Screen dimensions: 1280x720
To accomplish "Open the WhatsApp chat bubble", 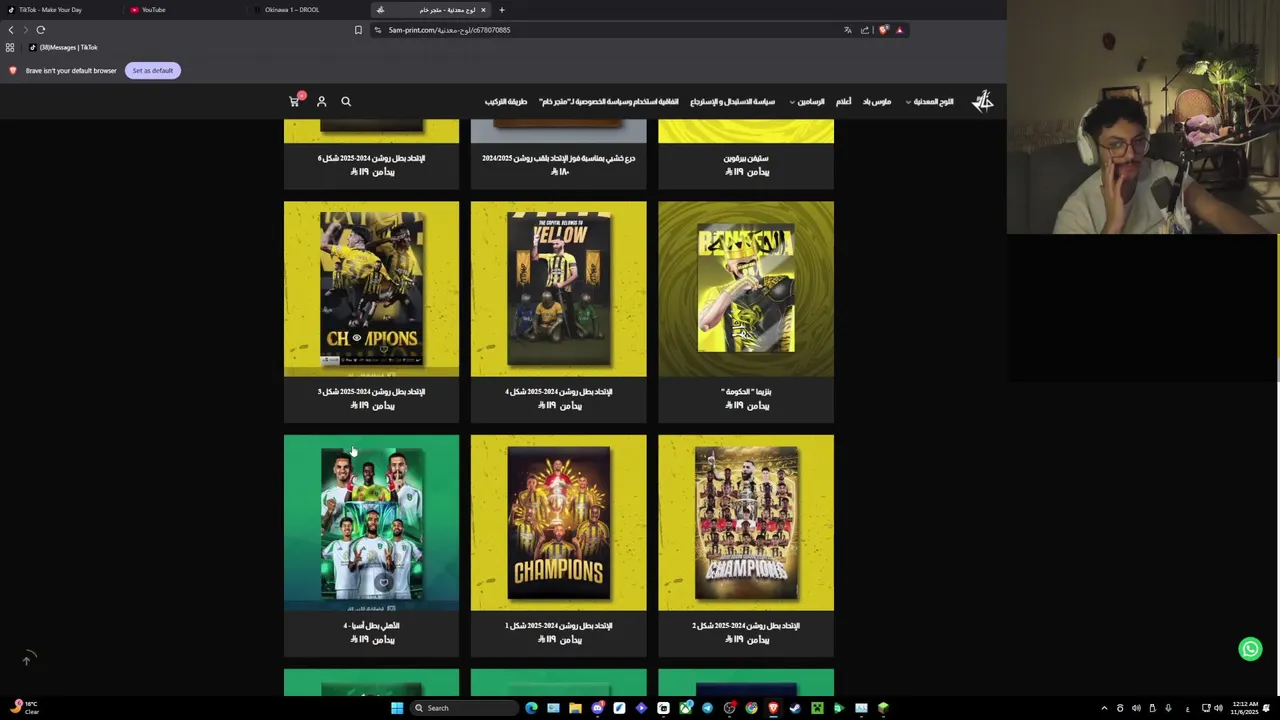I will coord(1250,649).
